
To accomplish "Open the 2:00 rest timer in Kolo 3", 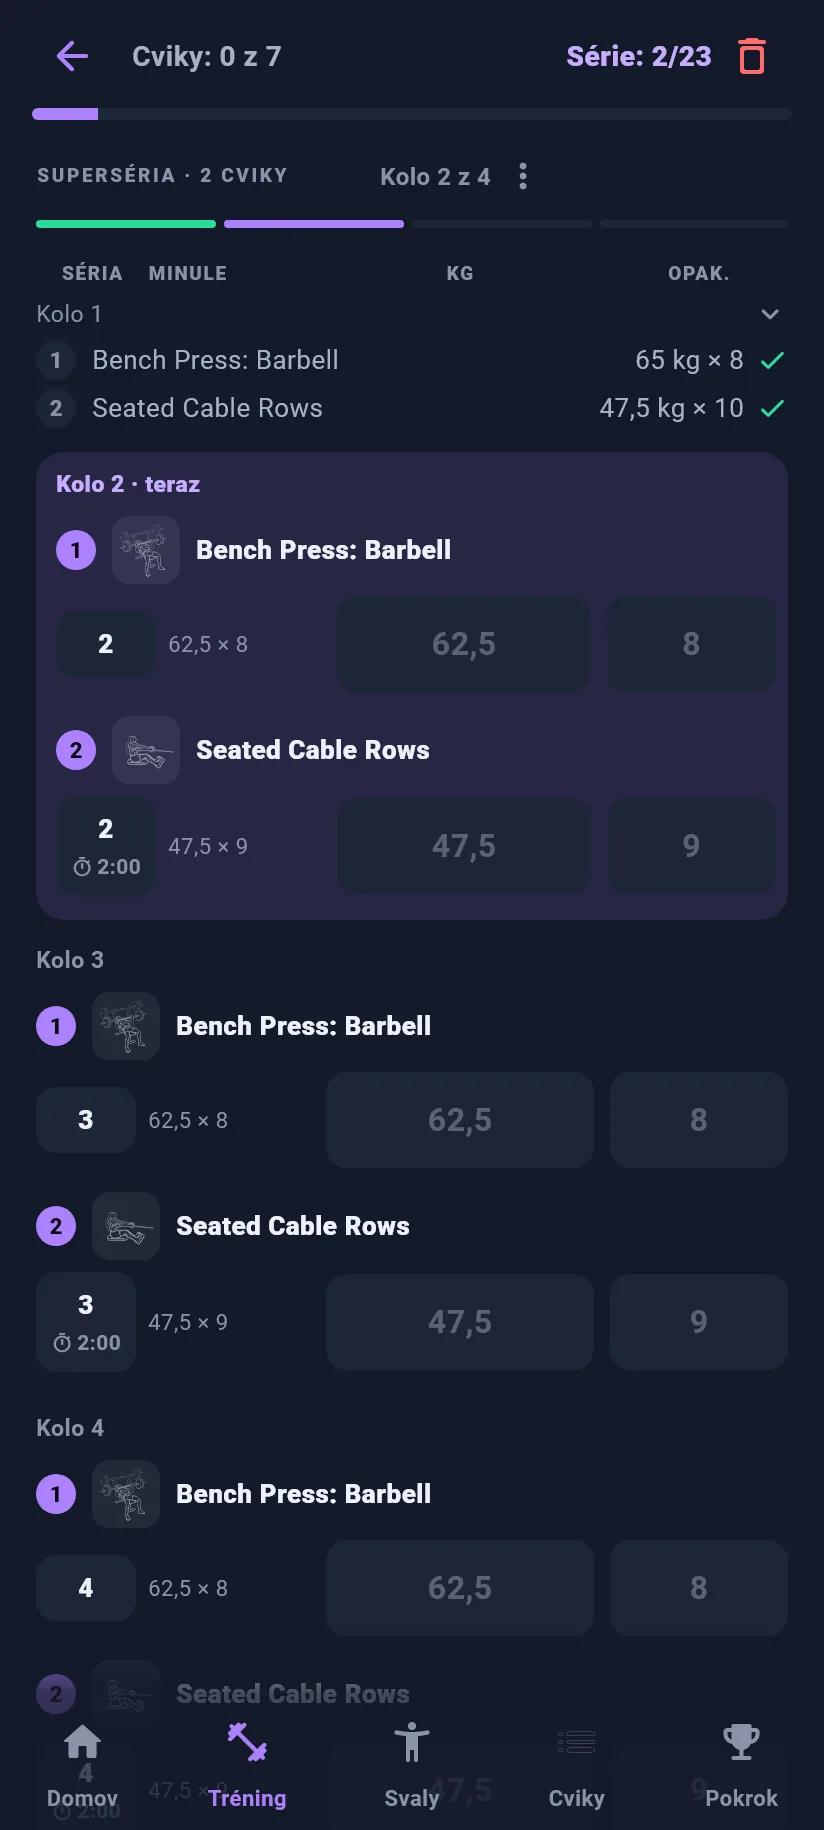I will pyautogui.click(x=86, y=1343).
